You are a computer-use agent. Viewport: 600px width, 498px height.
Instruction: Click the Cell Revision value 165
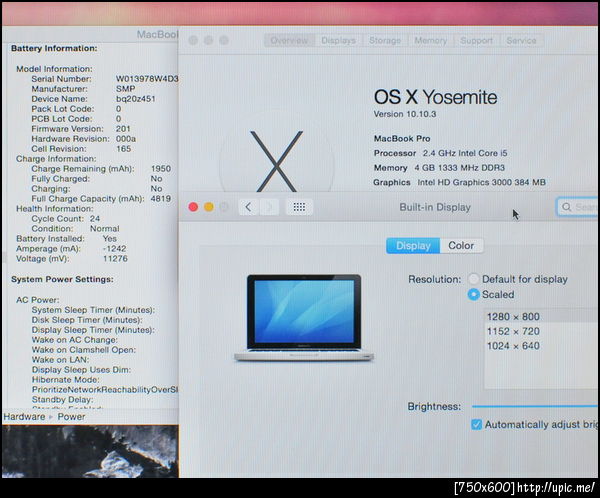point(124,149)
